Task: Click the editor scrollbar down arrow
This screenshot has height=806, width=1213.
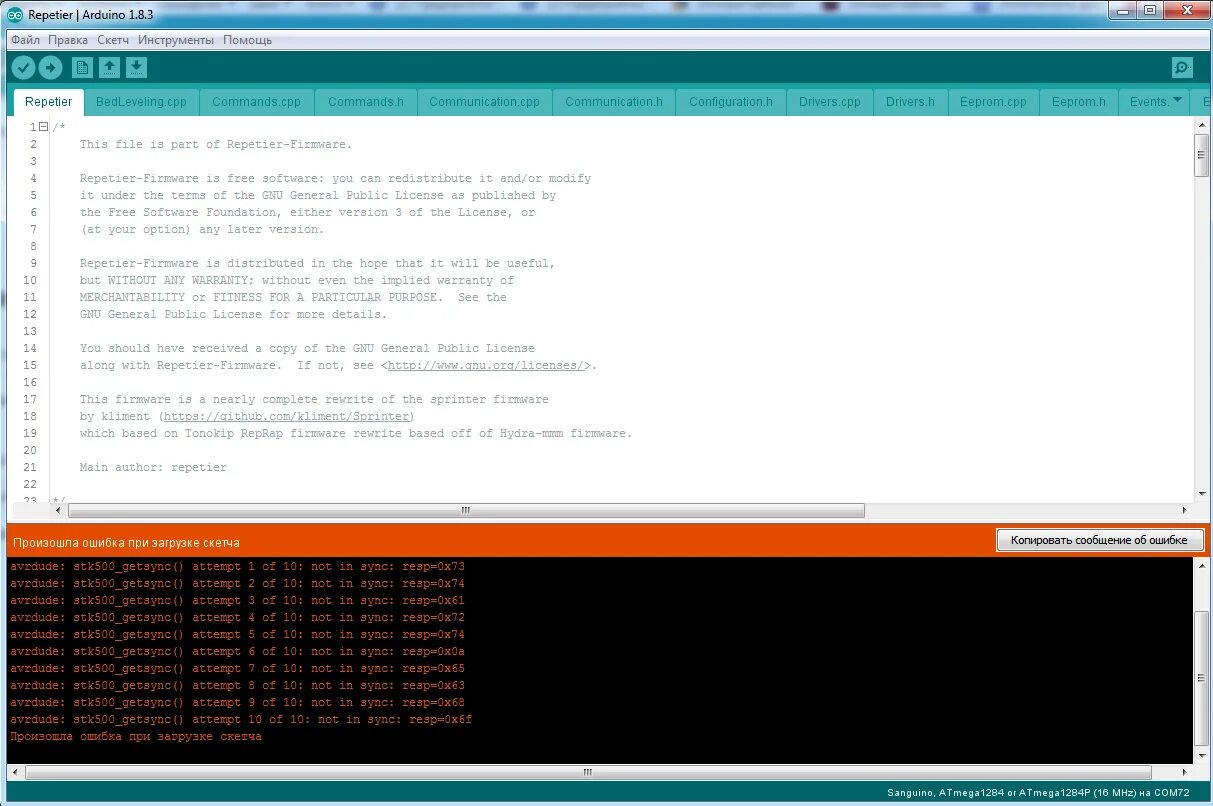Action: tap(1201, 493)
